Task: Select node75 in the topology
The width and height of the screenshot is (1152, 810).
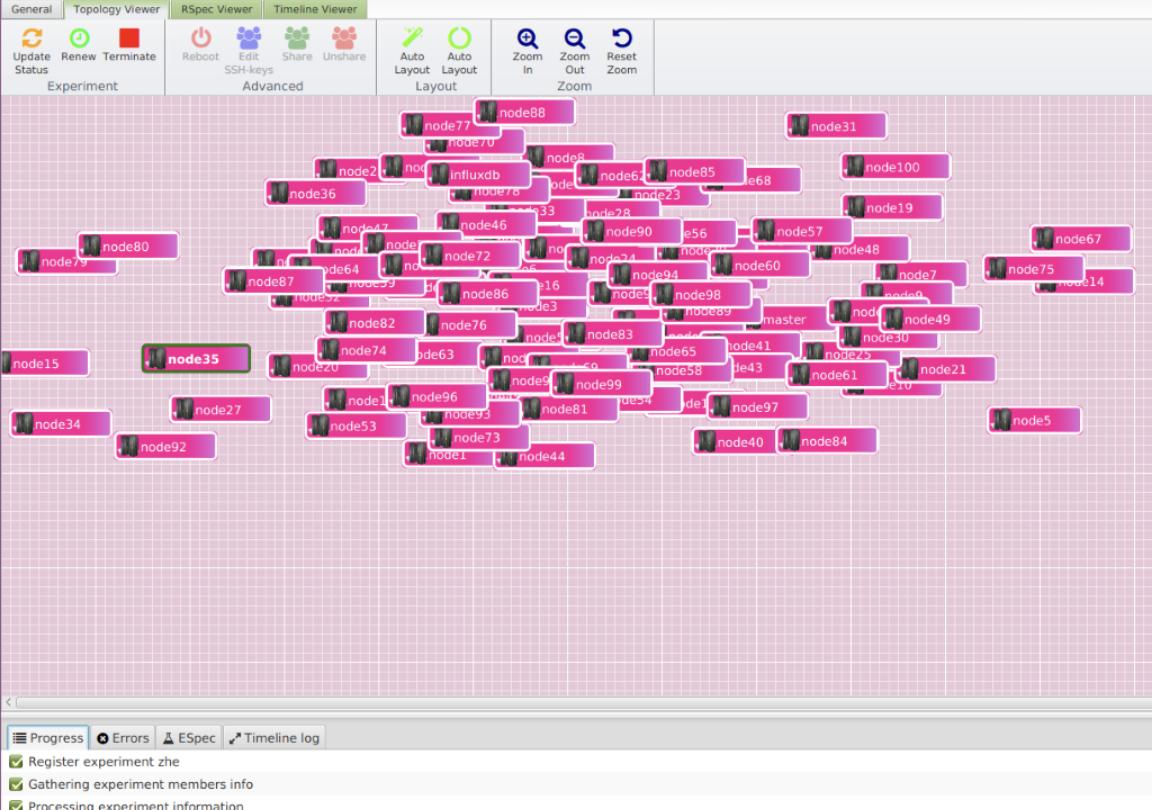Action: 1034,269
